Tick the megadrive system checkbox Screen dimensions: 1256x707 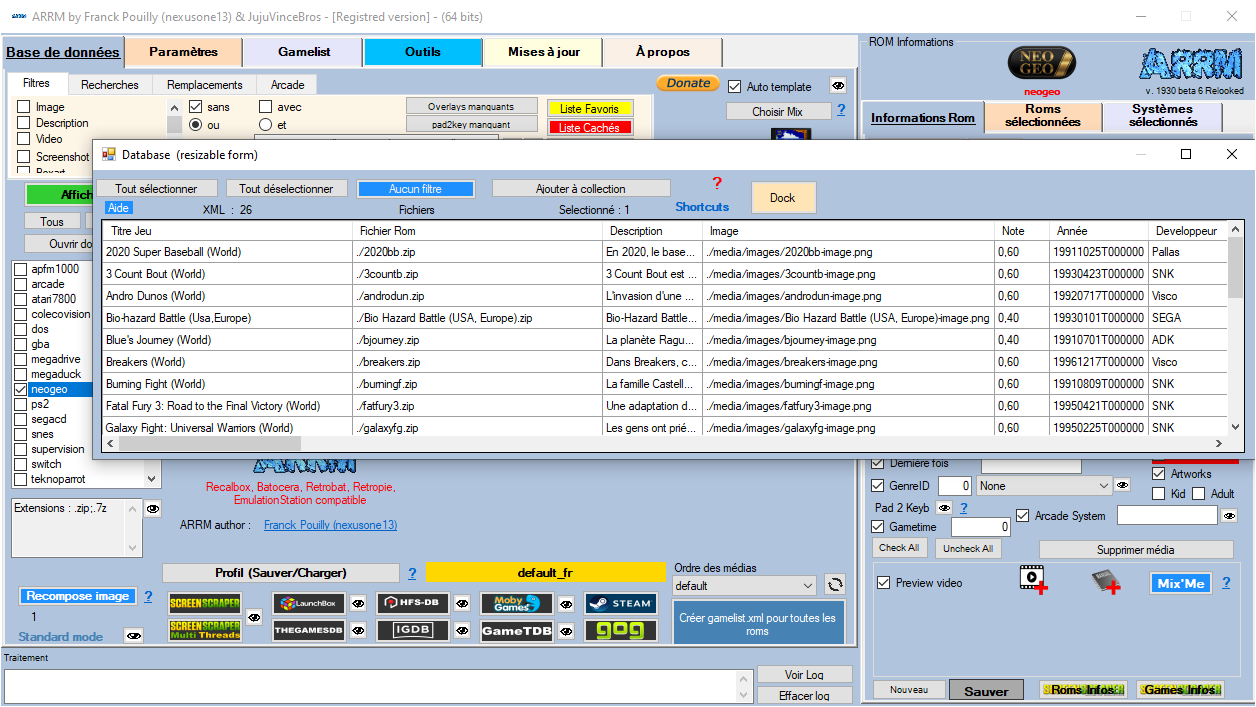(22, 359)
